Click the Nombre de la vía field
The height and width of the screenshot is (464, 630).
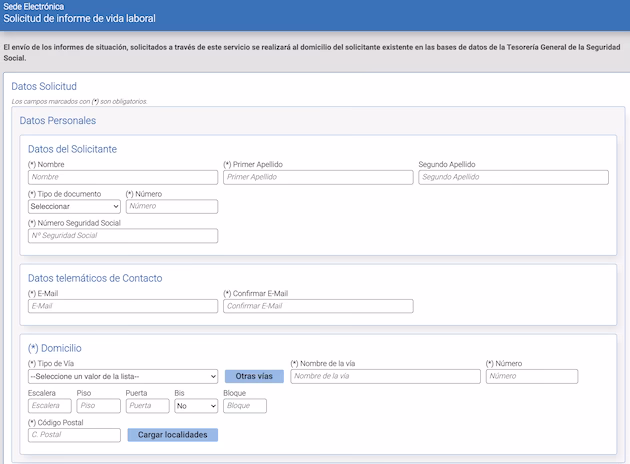pyautogui.click(x=385, y=376)
